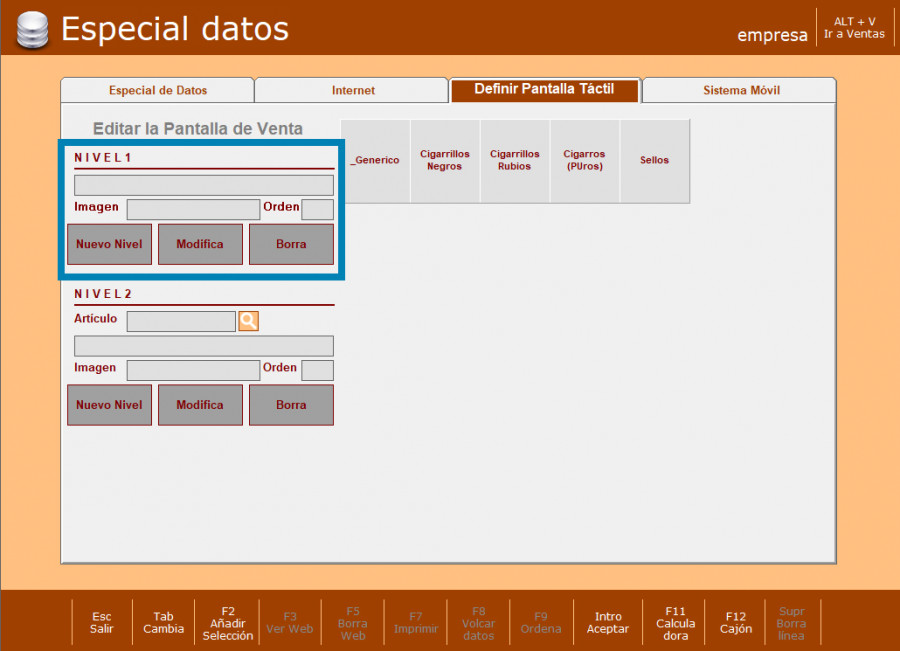
Task: Select the Sellos category tile
Action: (655, 161)
